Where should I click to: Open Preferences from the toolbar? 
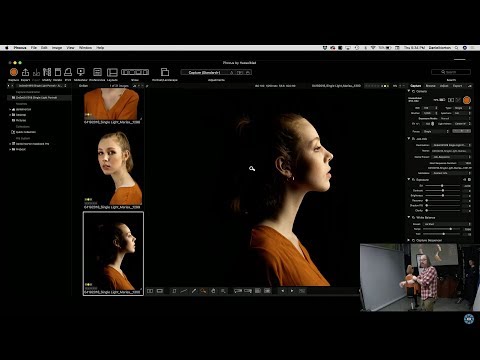[97, 72]
